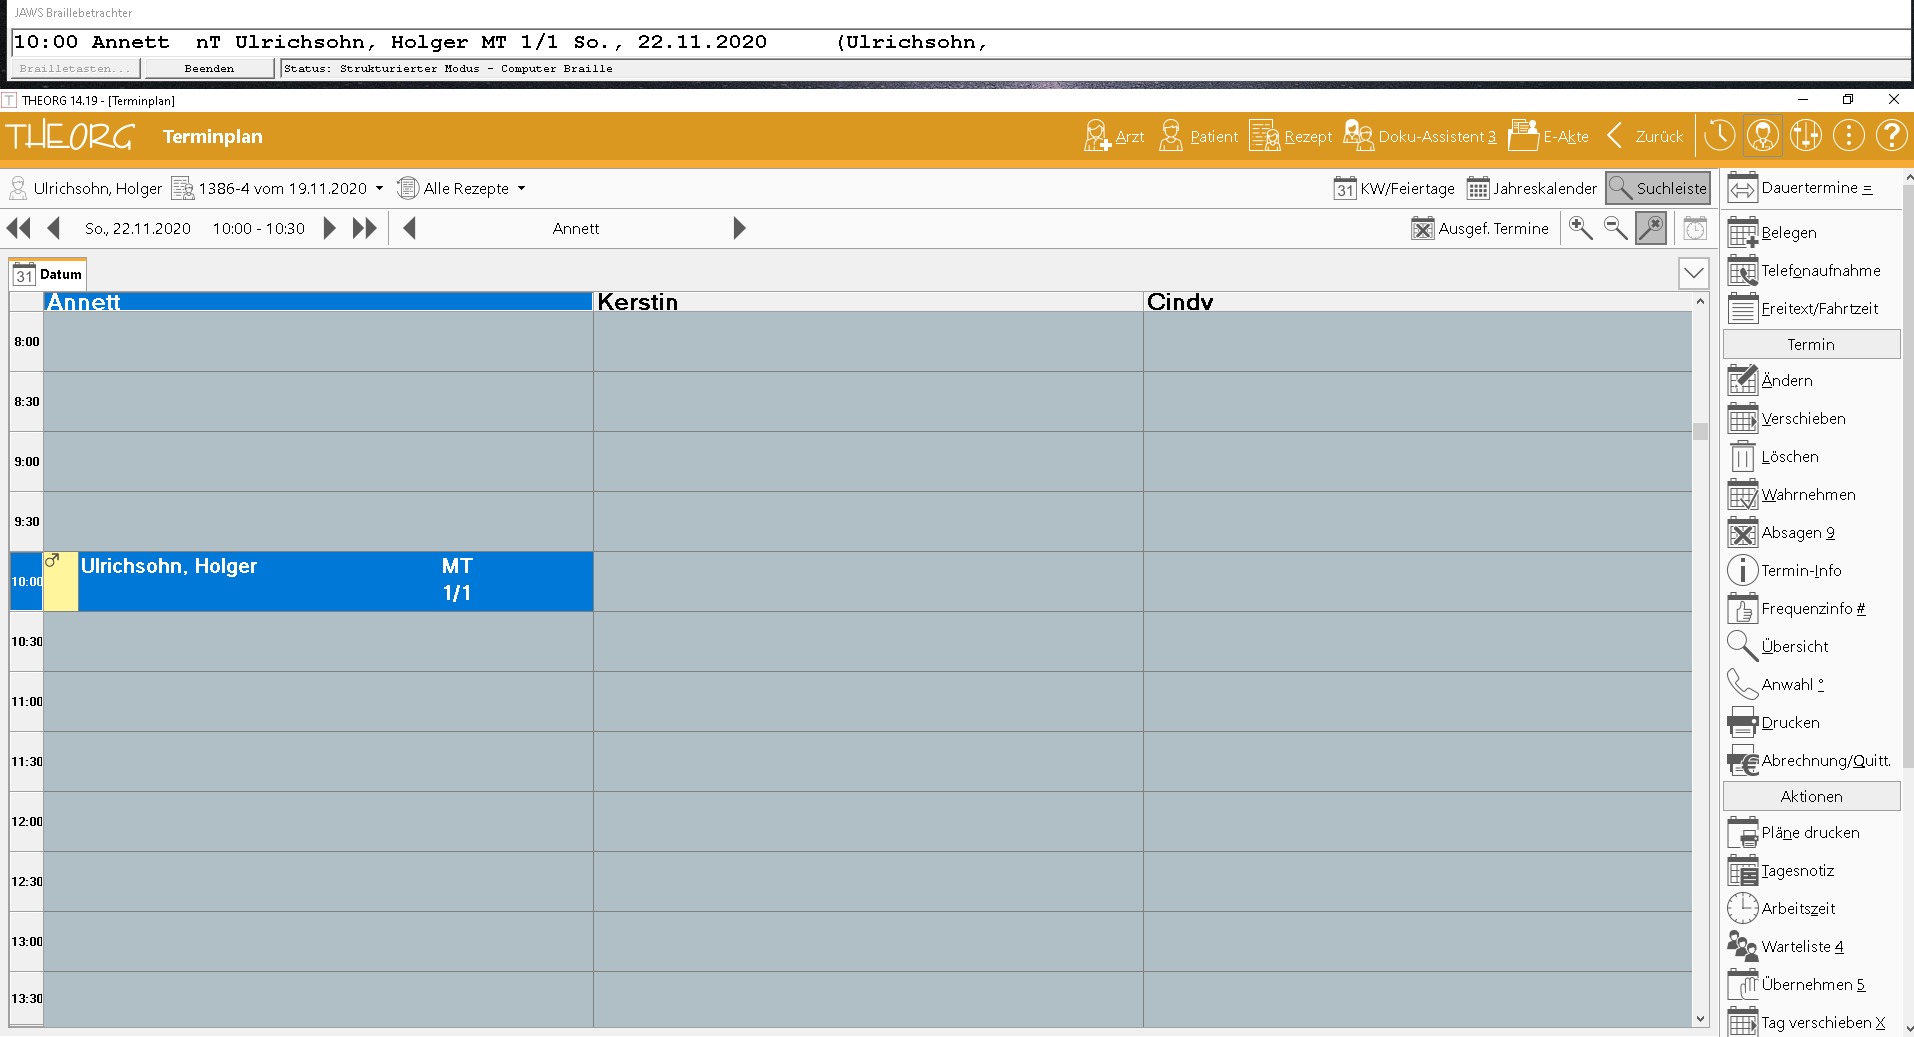Click the Rezept prescription icon

(1264, 136)
